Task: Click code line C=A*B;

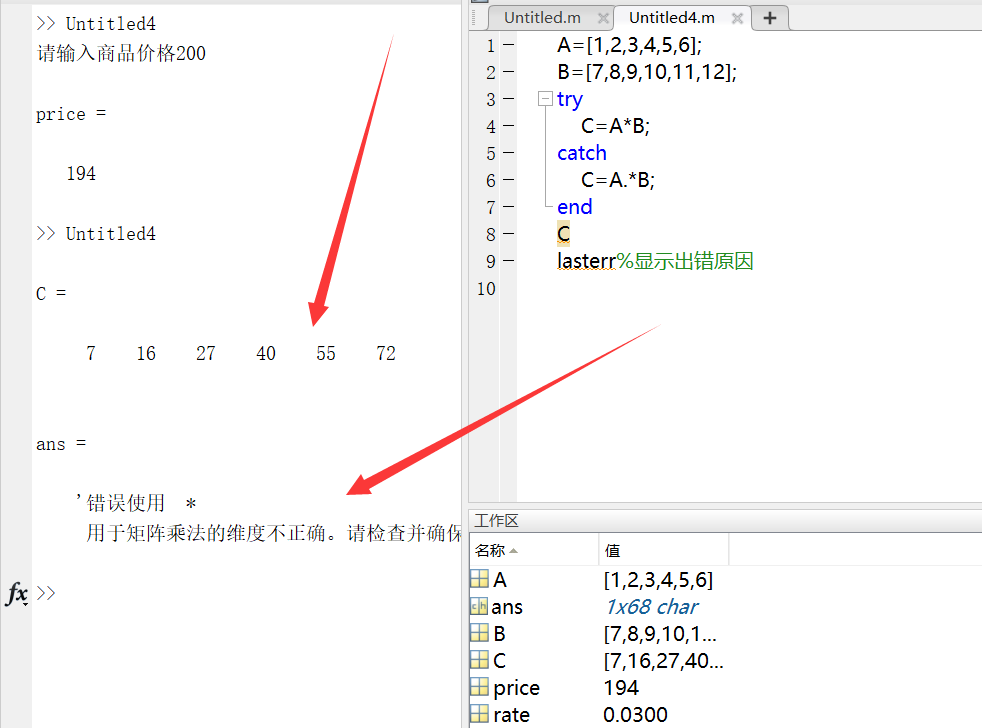Action: [x=616, y=126]
